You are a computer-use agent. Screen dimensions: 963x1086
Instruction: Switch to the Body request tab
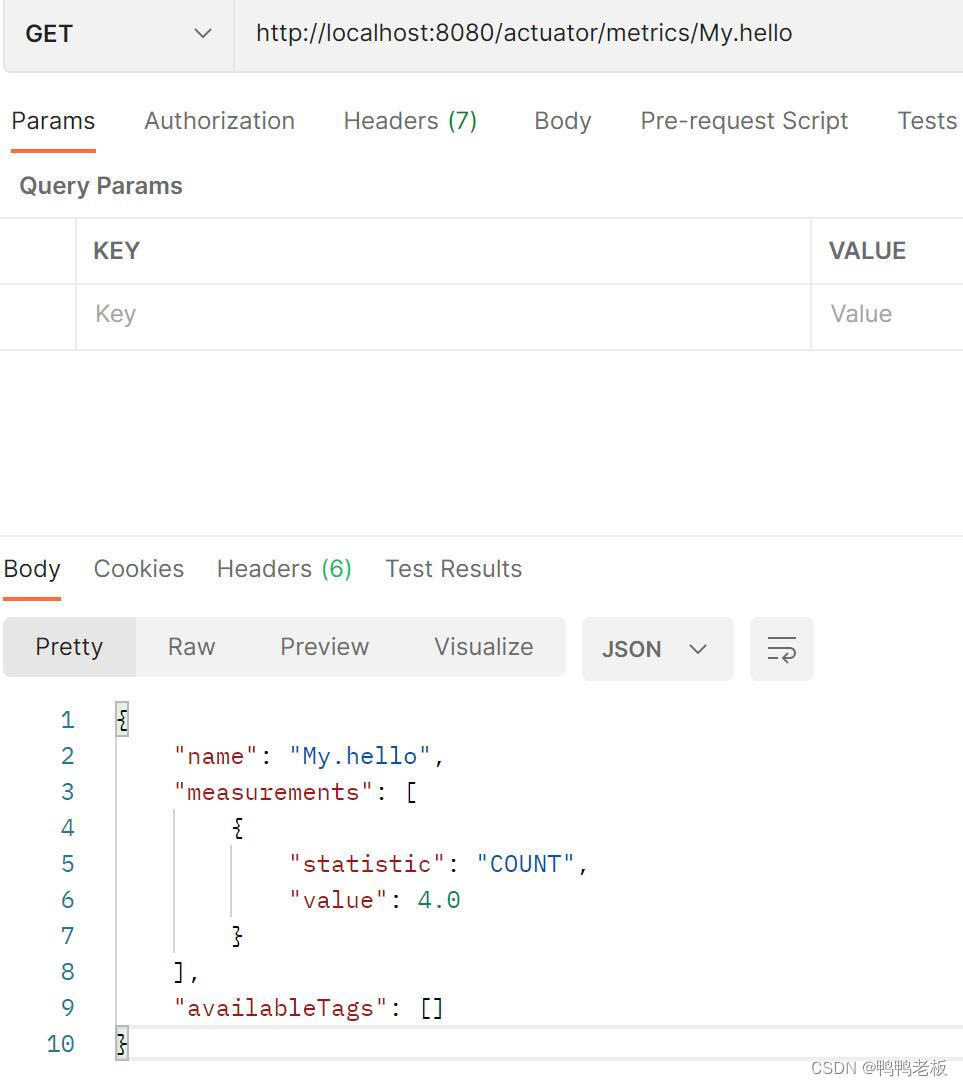click(562, 120)
